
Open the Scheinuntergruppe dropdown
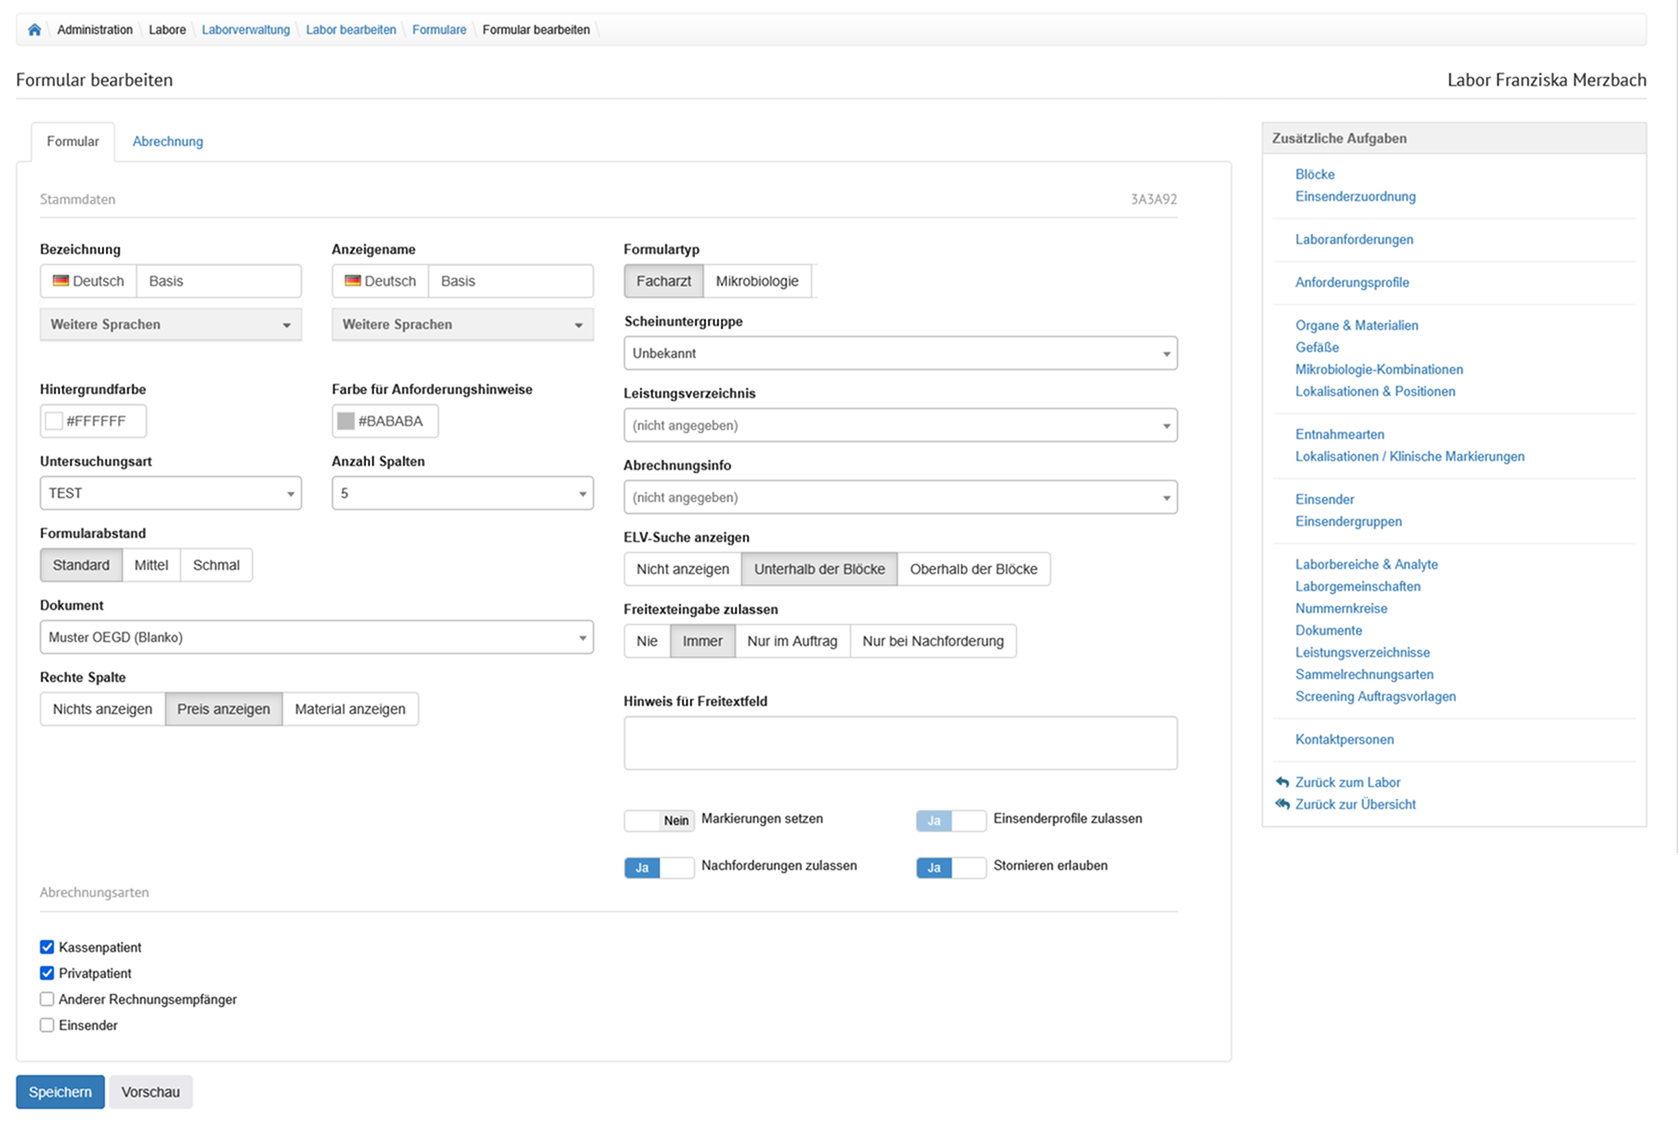(x=899, y=353)
